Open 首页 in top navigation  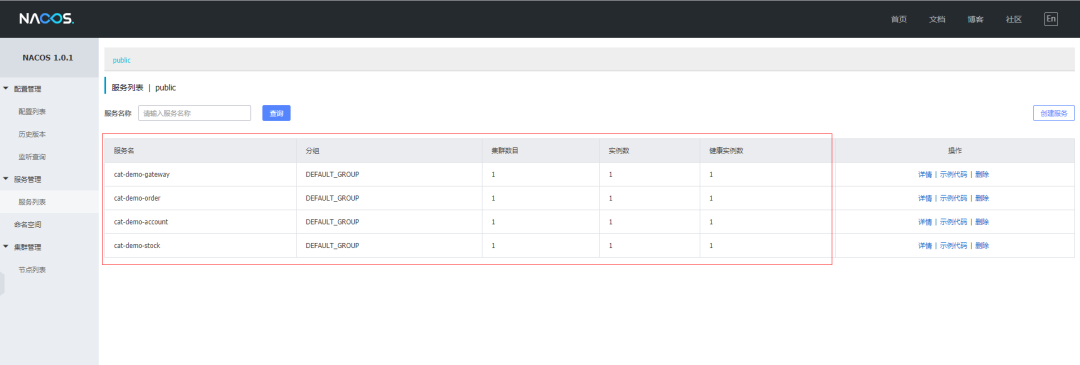tap(898, 19)
